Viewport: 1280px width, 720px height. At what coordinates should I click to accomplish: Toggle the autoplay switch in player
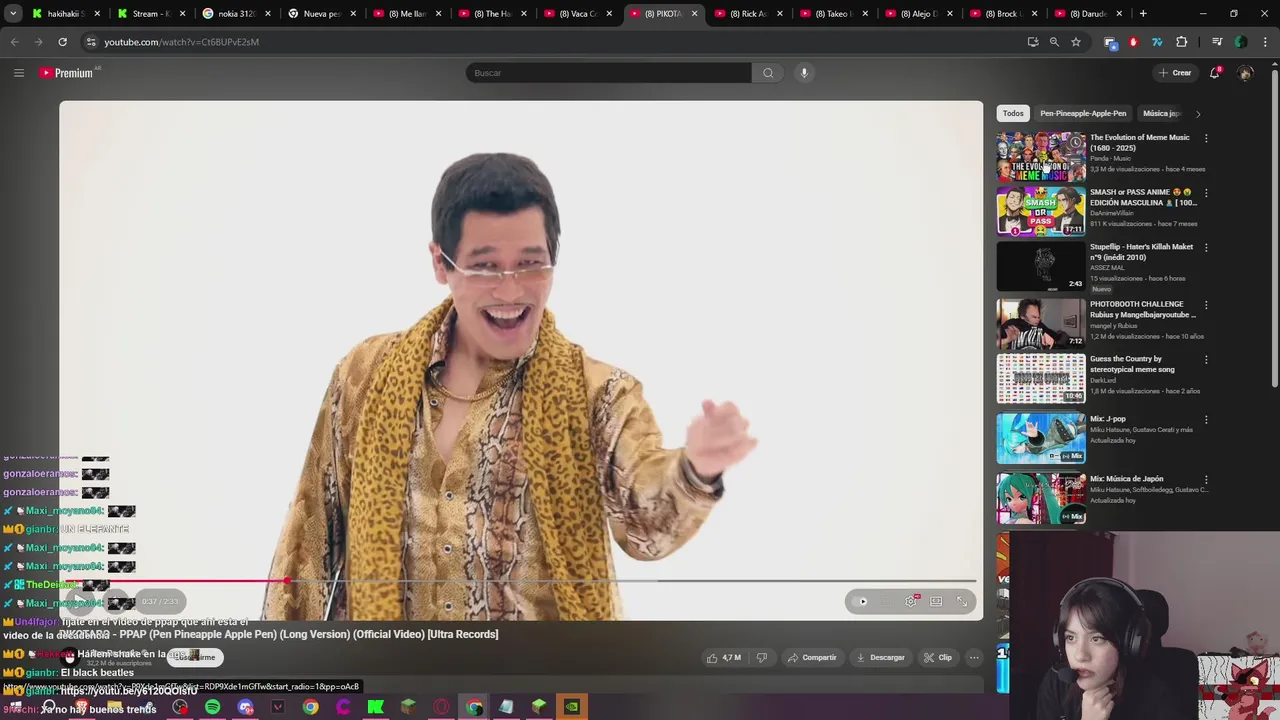(861, 601)
